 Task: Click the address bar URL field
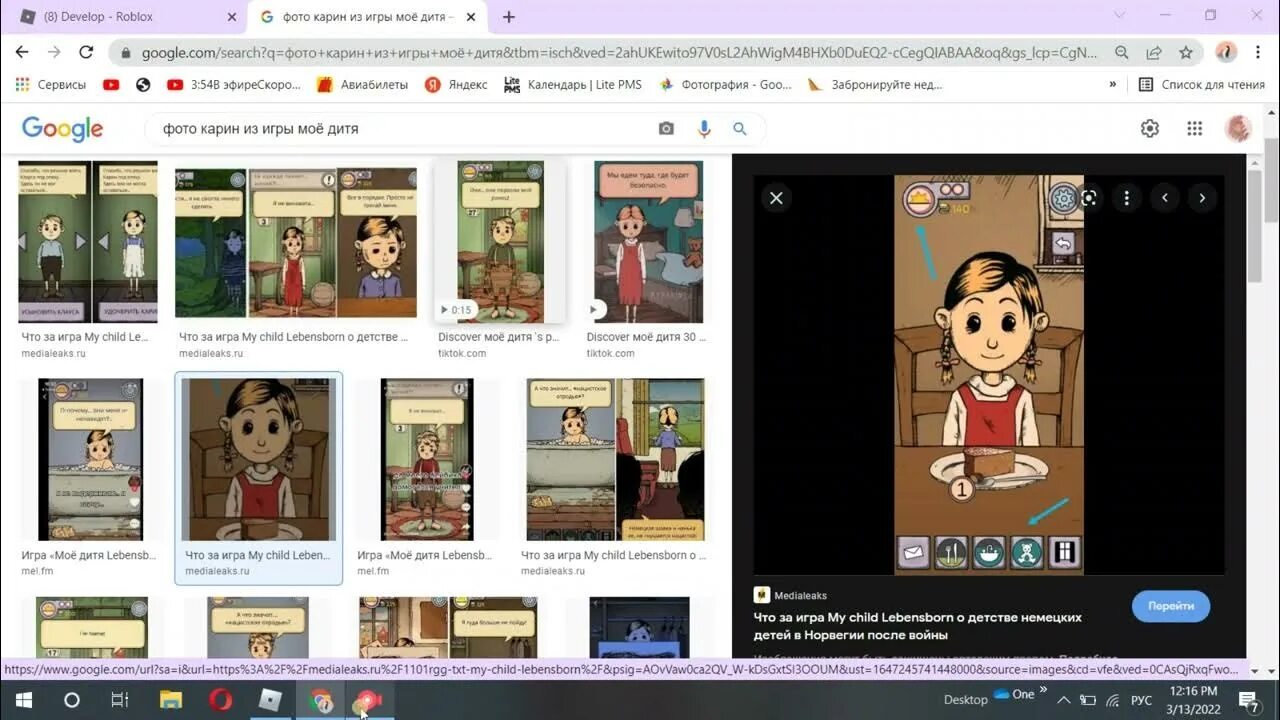pos(620,52)
